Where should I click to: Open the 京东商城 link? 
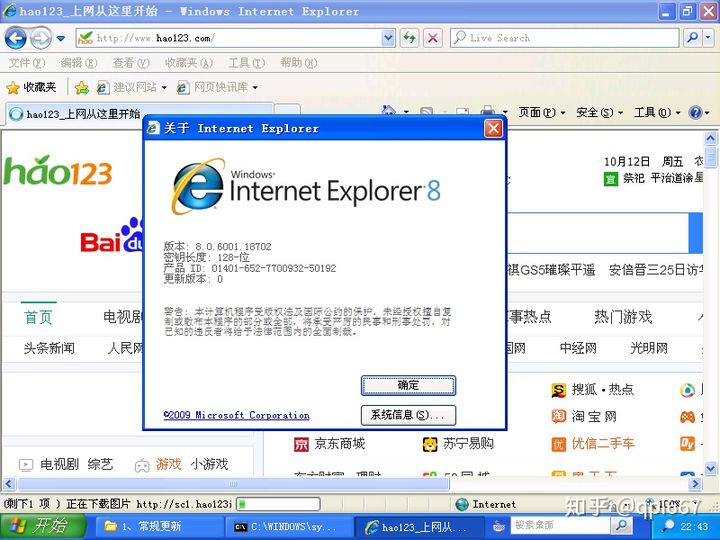coord(339,444)
